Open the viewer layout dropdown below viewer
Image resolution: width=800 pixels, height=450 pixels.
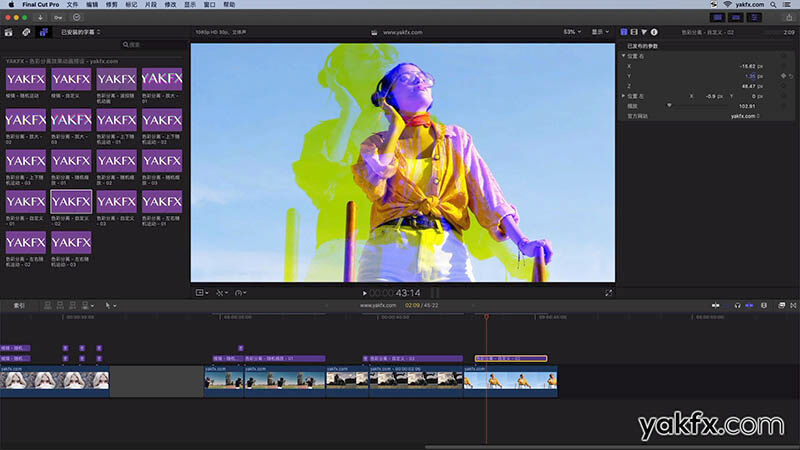tap(202, 293)
